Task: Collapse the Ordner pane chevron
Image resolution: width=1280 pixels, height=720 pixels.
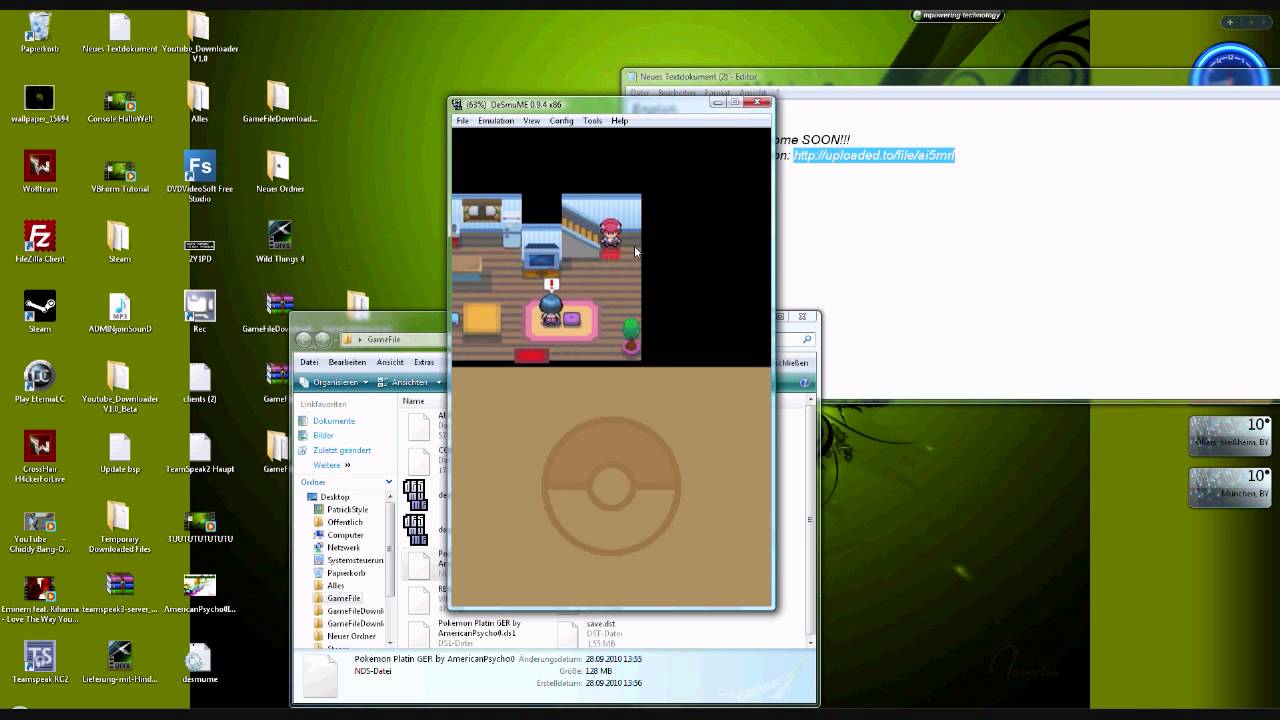Action: click(389, 482)
